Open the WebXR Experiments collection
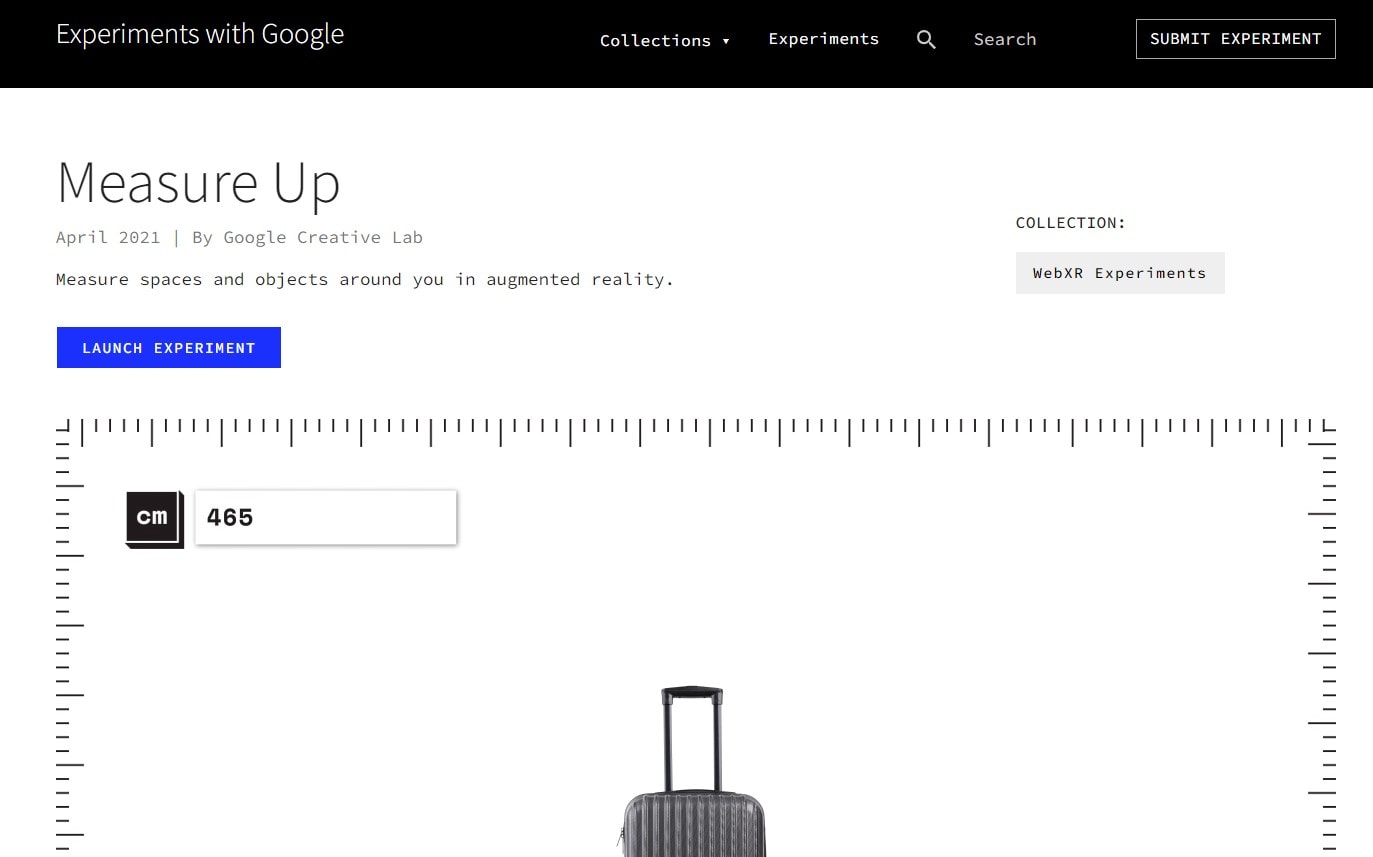 1120,273
